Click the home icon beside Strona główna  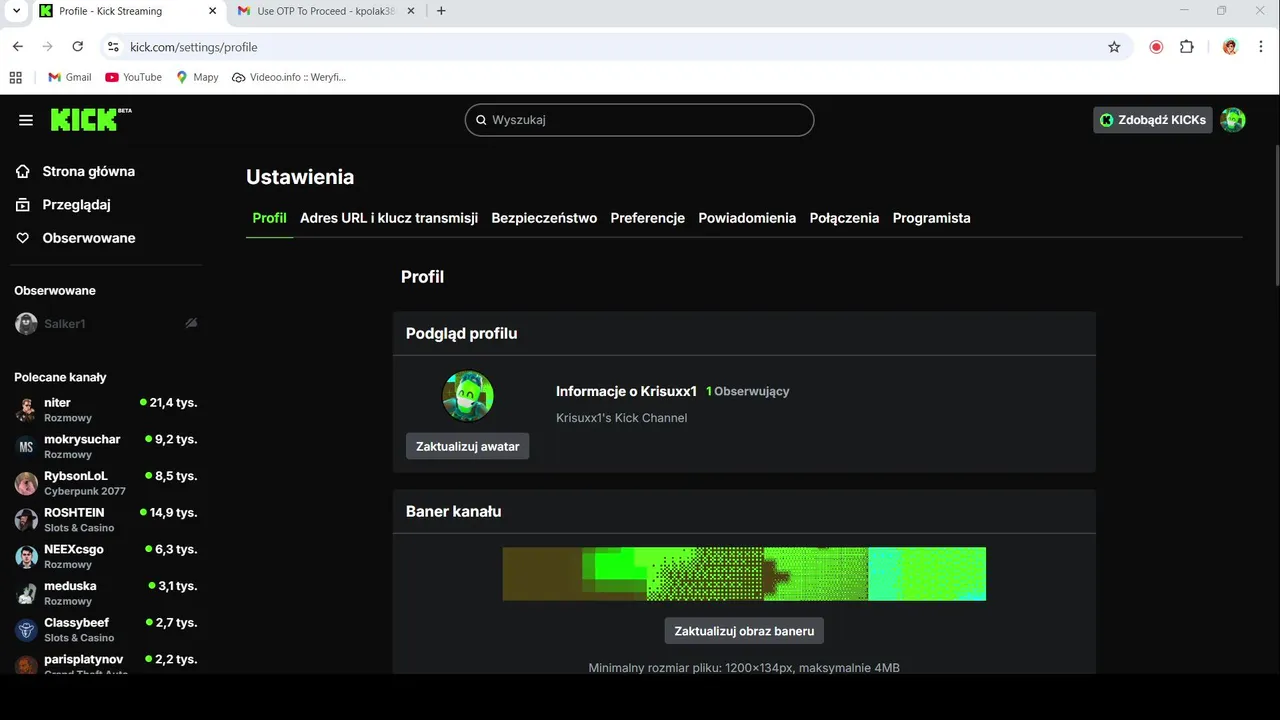(23, 171)
